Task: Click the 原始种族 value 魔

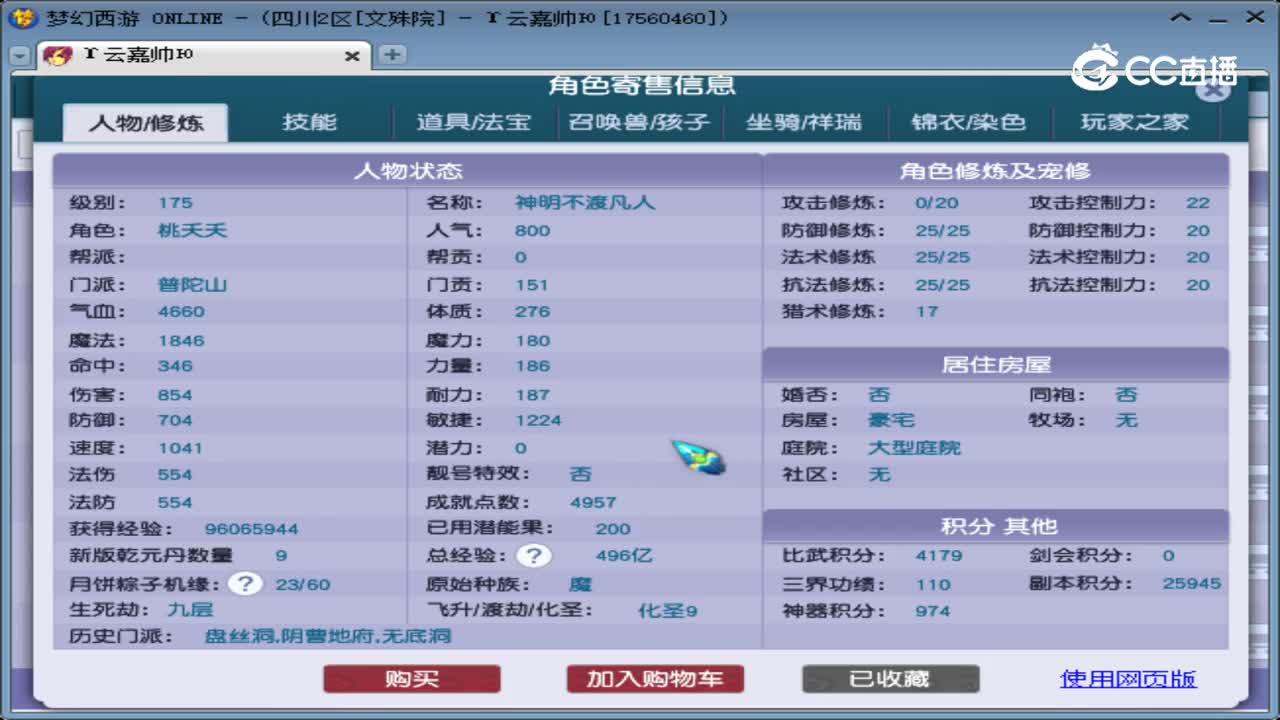Action: coord(580,584)
